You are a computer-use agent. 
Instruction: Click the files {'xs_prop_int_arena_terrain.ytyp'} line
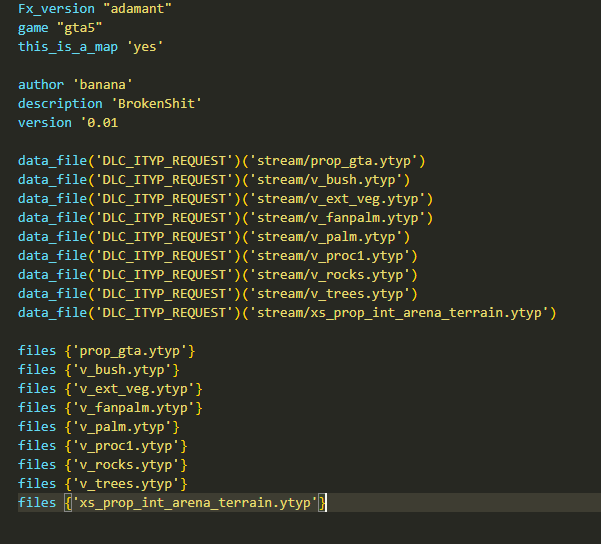tap(172, 503)
